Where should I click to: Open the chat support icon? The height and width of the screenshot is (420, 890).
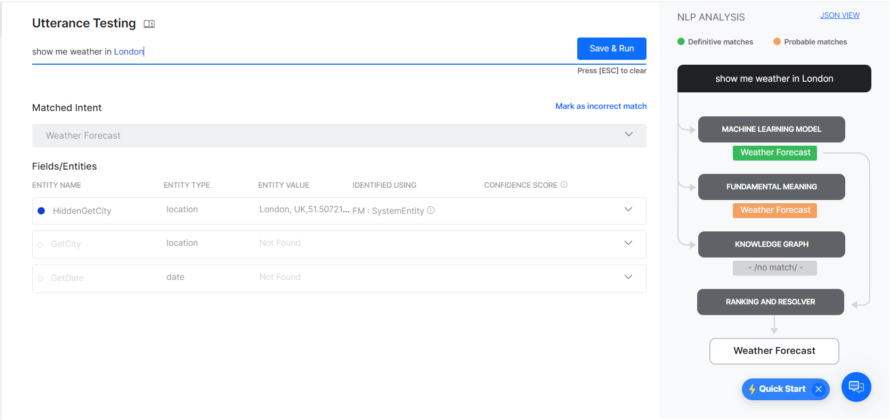pyautogui.click(x=856, y=386)
